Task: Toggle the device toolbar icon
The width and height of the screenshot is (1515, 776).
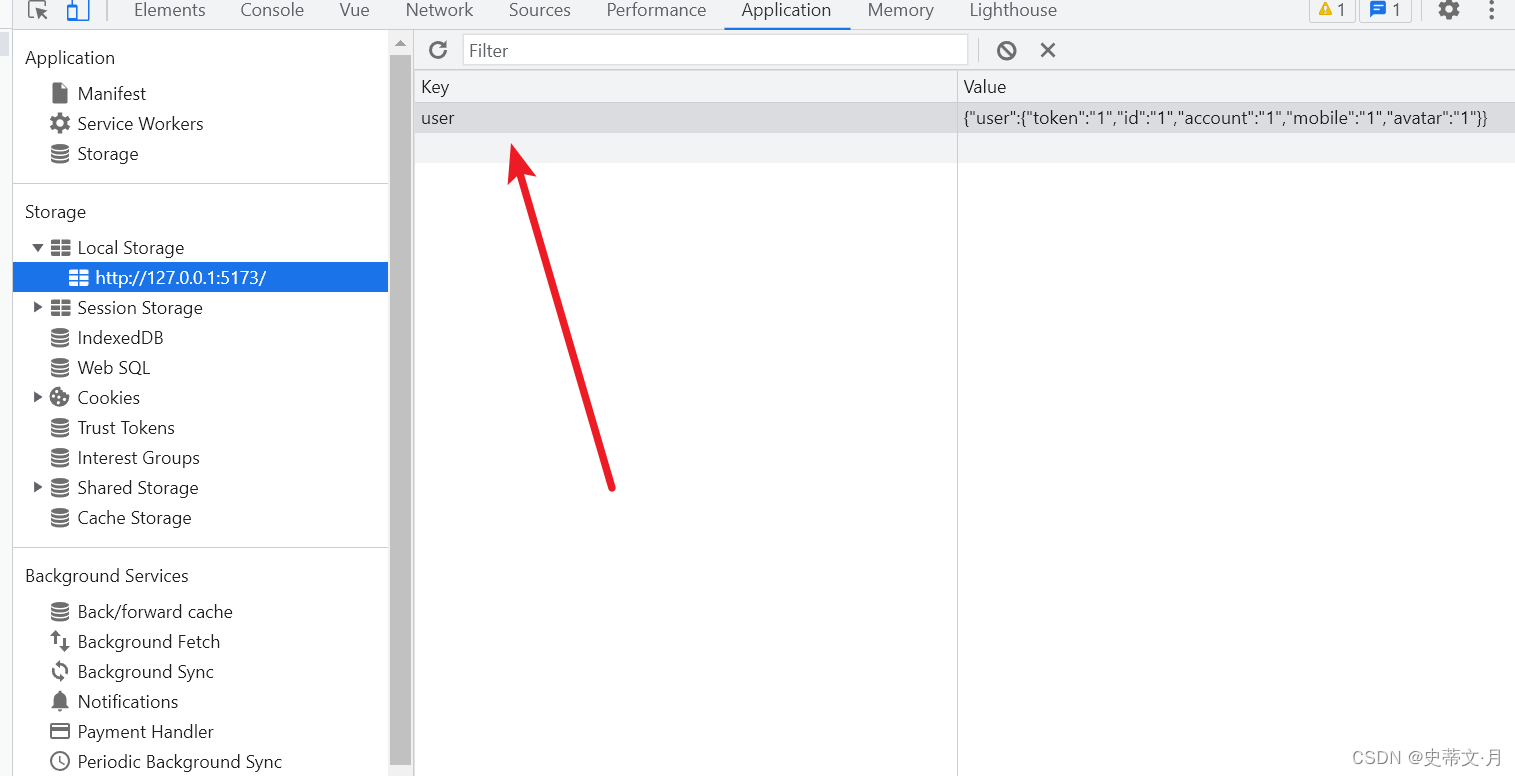Action: pyautogui.click(x=78, y=10)
